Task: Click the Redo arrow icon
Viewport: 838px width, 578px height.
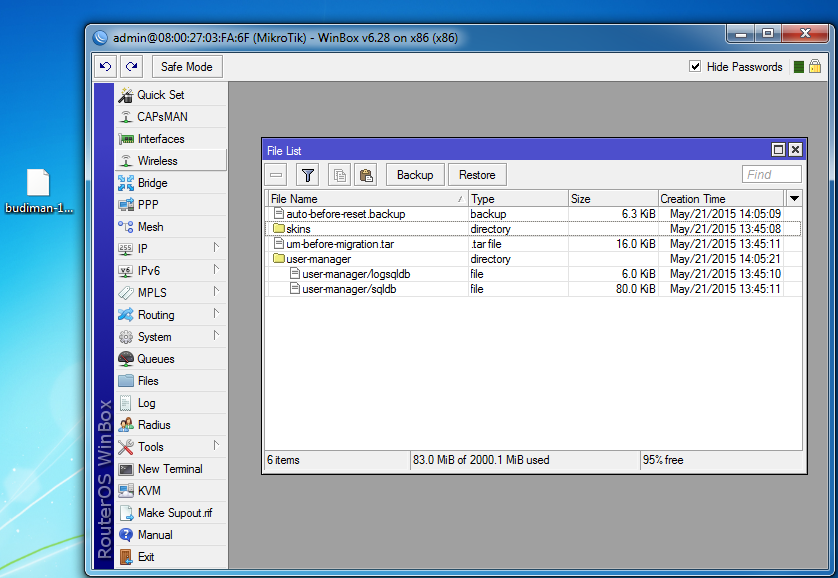Action: coord(131,67)
